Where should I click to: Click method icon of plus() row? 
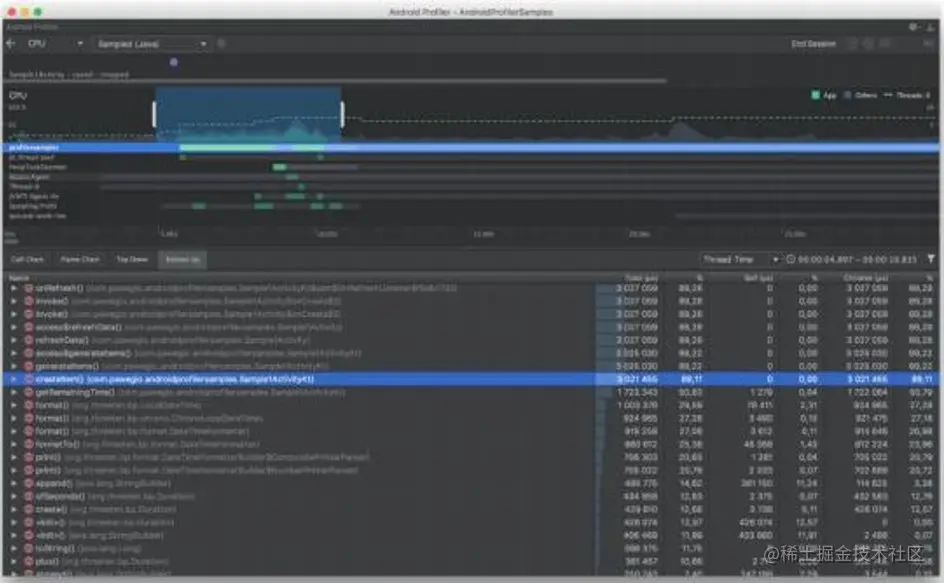pos(28,562)
